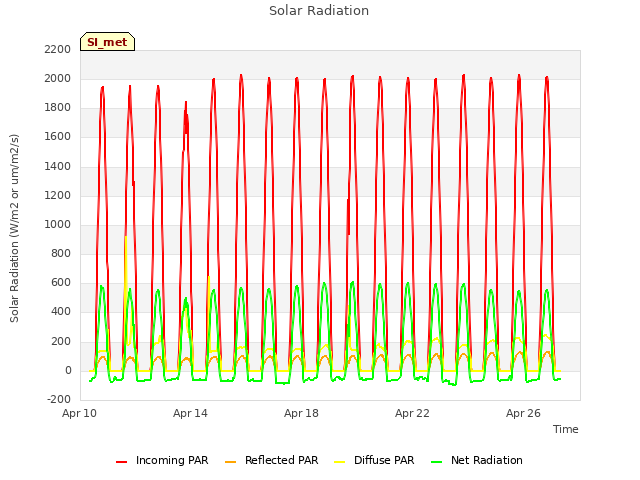Image resolution: width=640 pixels, height=480 pixels.
Task: Click the yellow Diffuse PAR legend swatch
Action: tap(340, 462)
